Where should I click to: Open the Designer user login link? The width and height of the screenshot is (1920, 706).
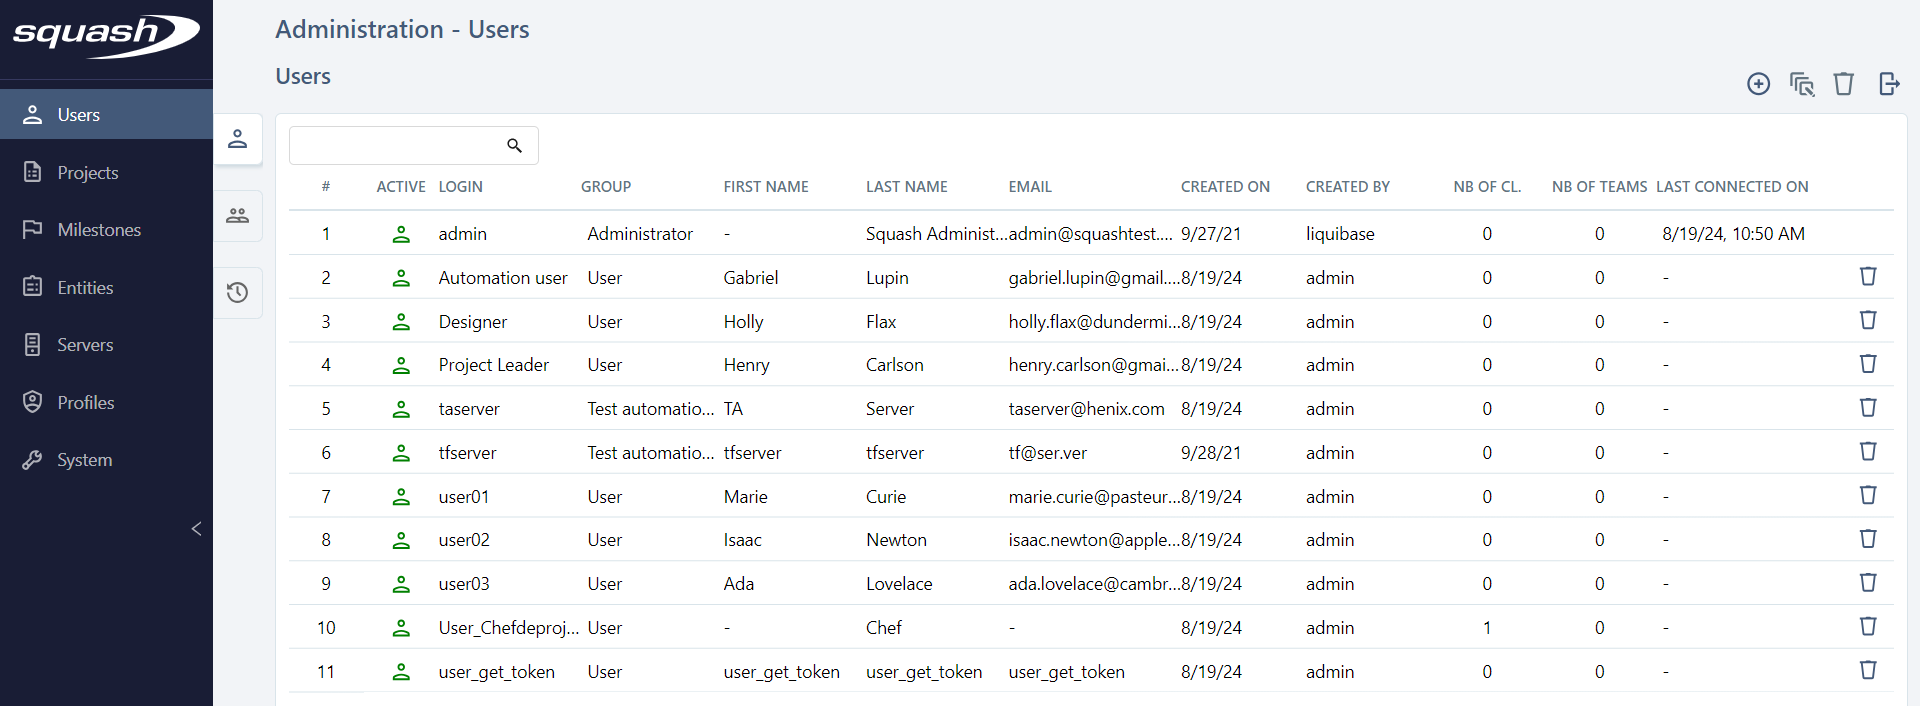pyautogui.click(x=472, y=322)
